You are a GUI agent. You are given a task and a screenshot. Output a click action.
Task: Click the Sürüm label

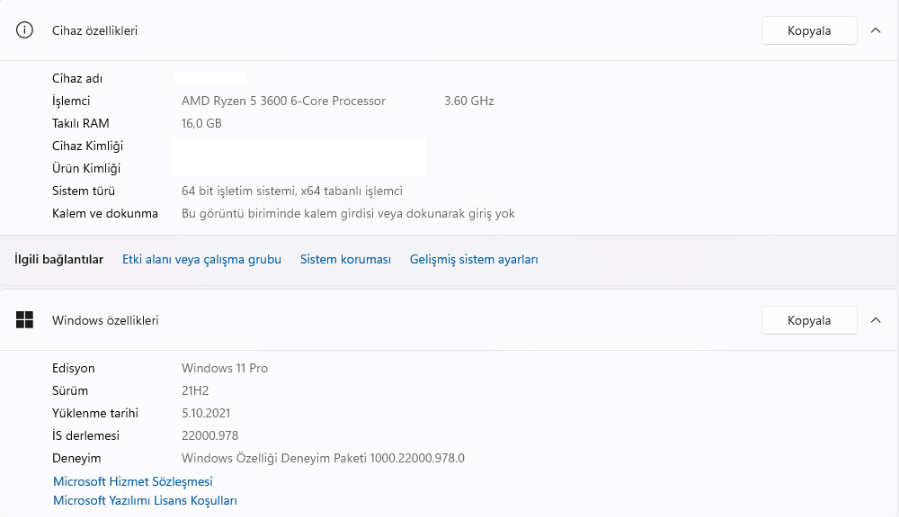point(70,390)
